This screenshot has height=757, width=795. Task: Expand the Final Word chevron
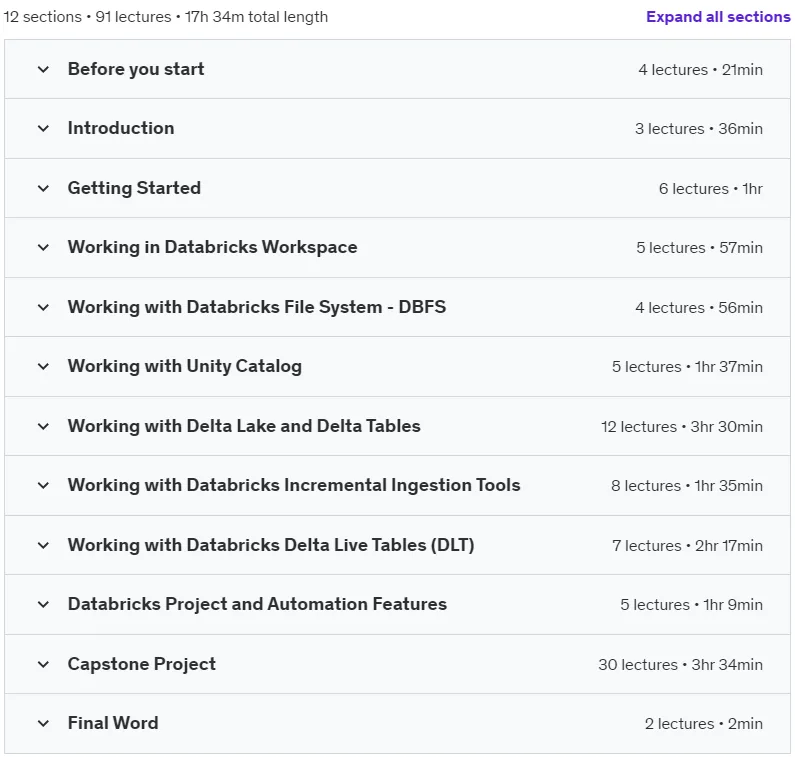(x=44, y=724)
